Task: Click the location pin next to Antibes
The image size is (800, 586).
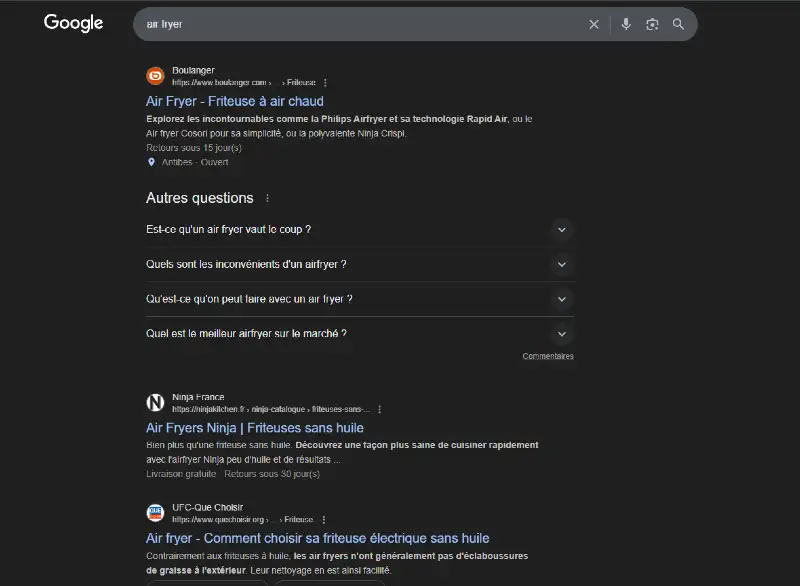Action: [152, 161]
